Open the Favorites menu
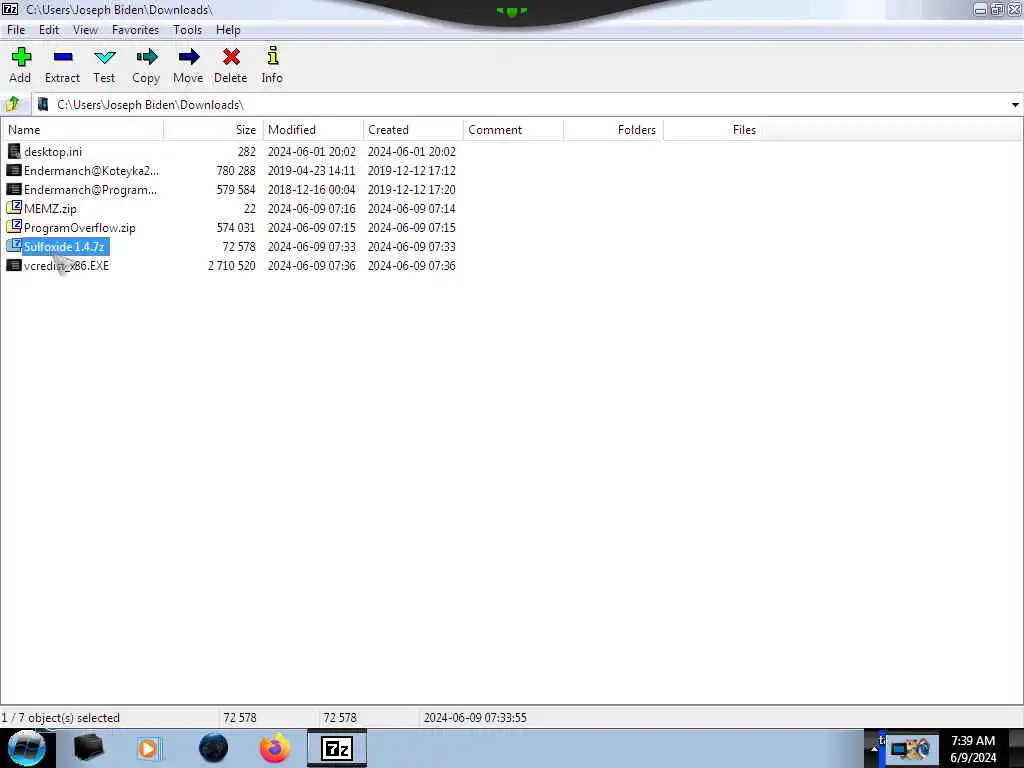 tap(135, 30)
